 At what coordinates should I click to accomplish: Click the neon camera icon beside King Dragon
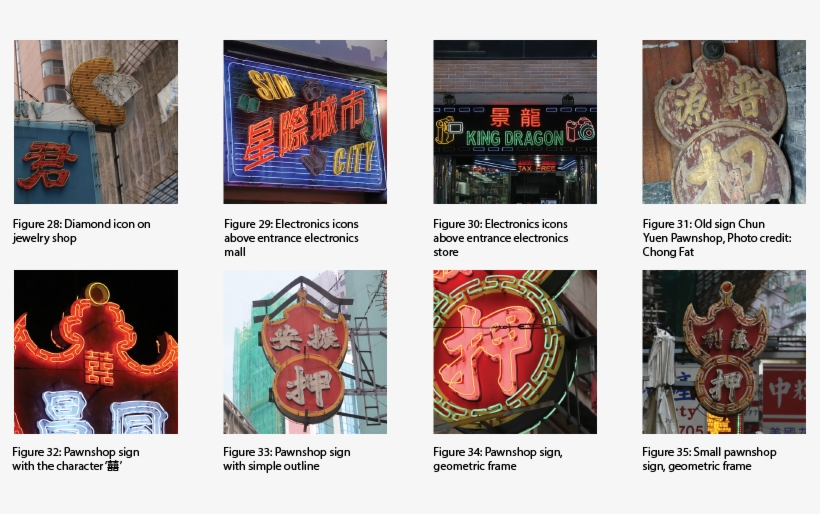pyautogui.click(x=580, y=130)
